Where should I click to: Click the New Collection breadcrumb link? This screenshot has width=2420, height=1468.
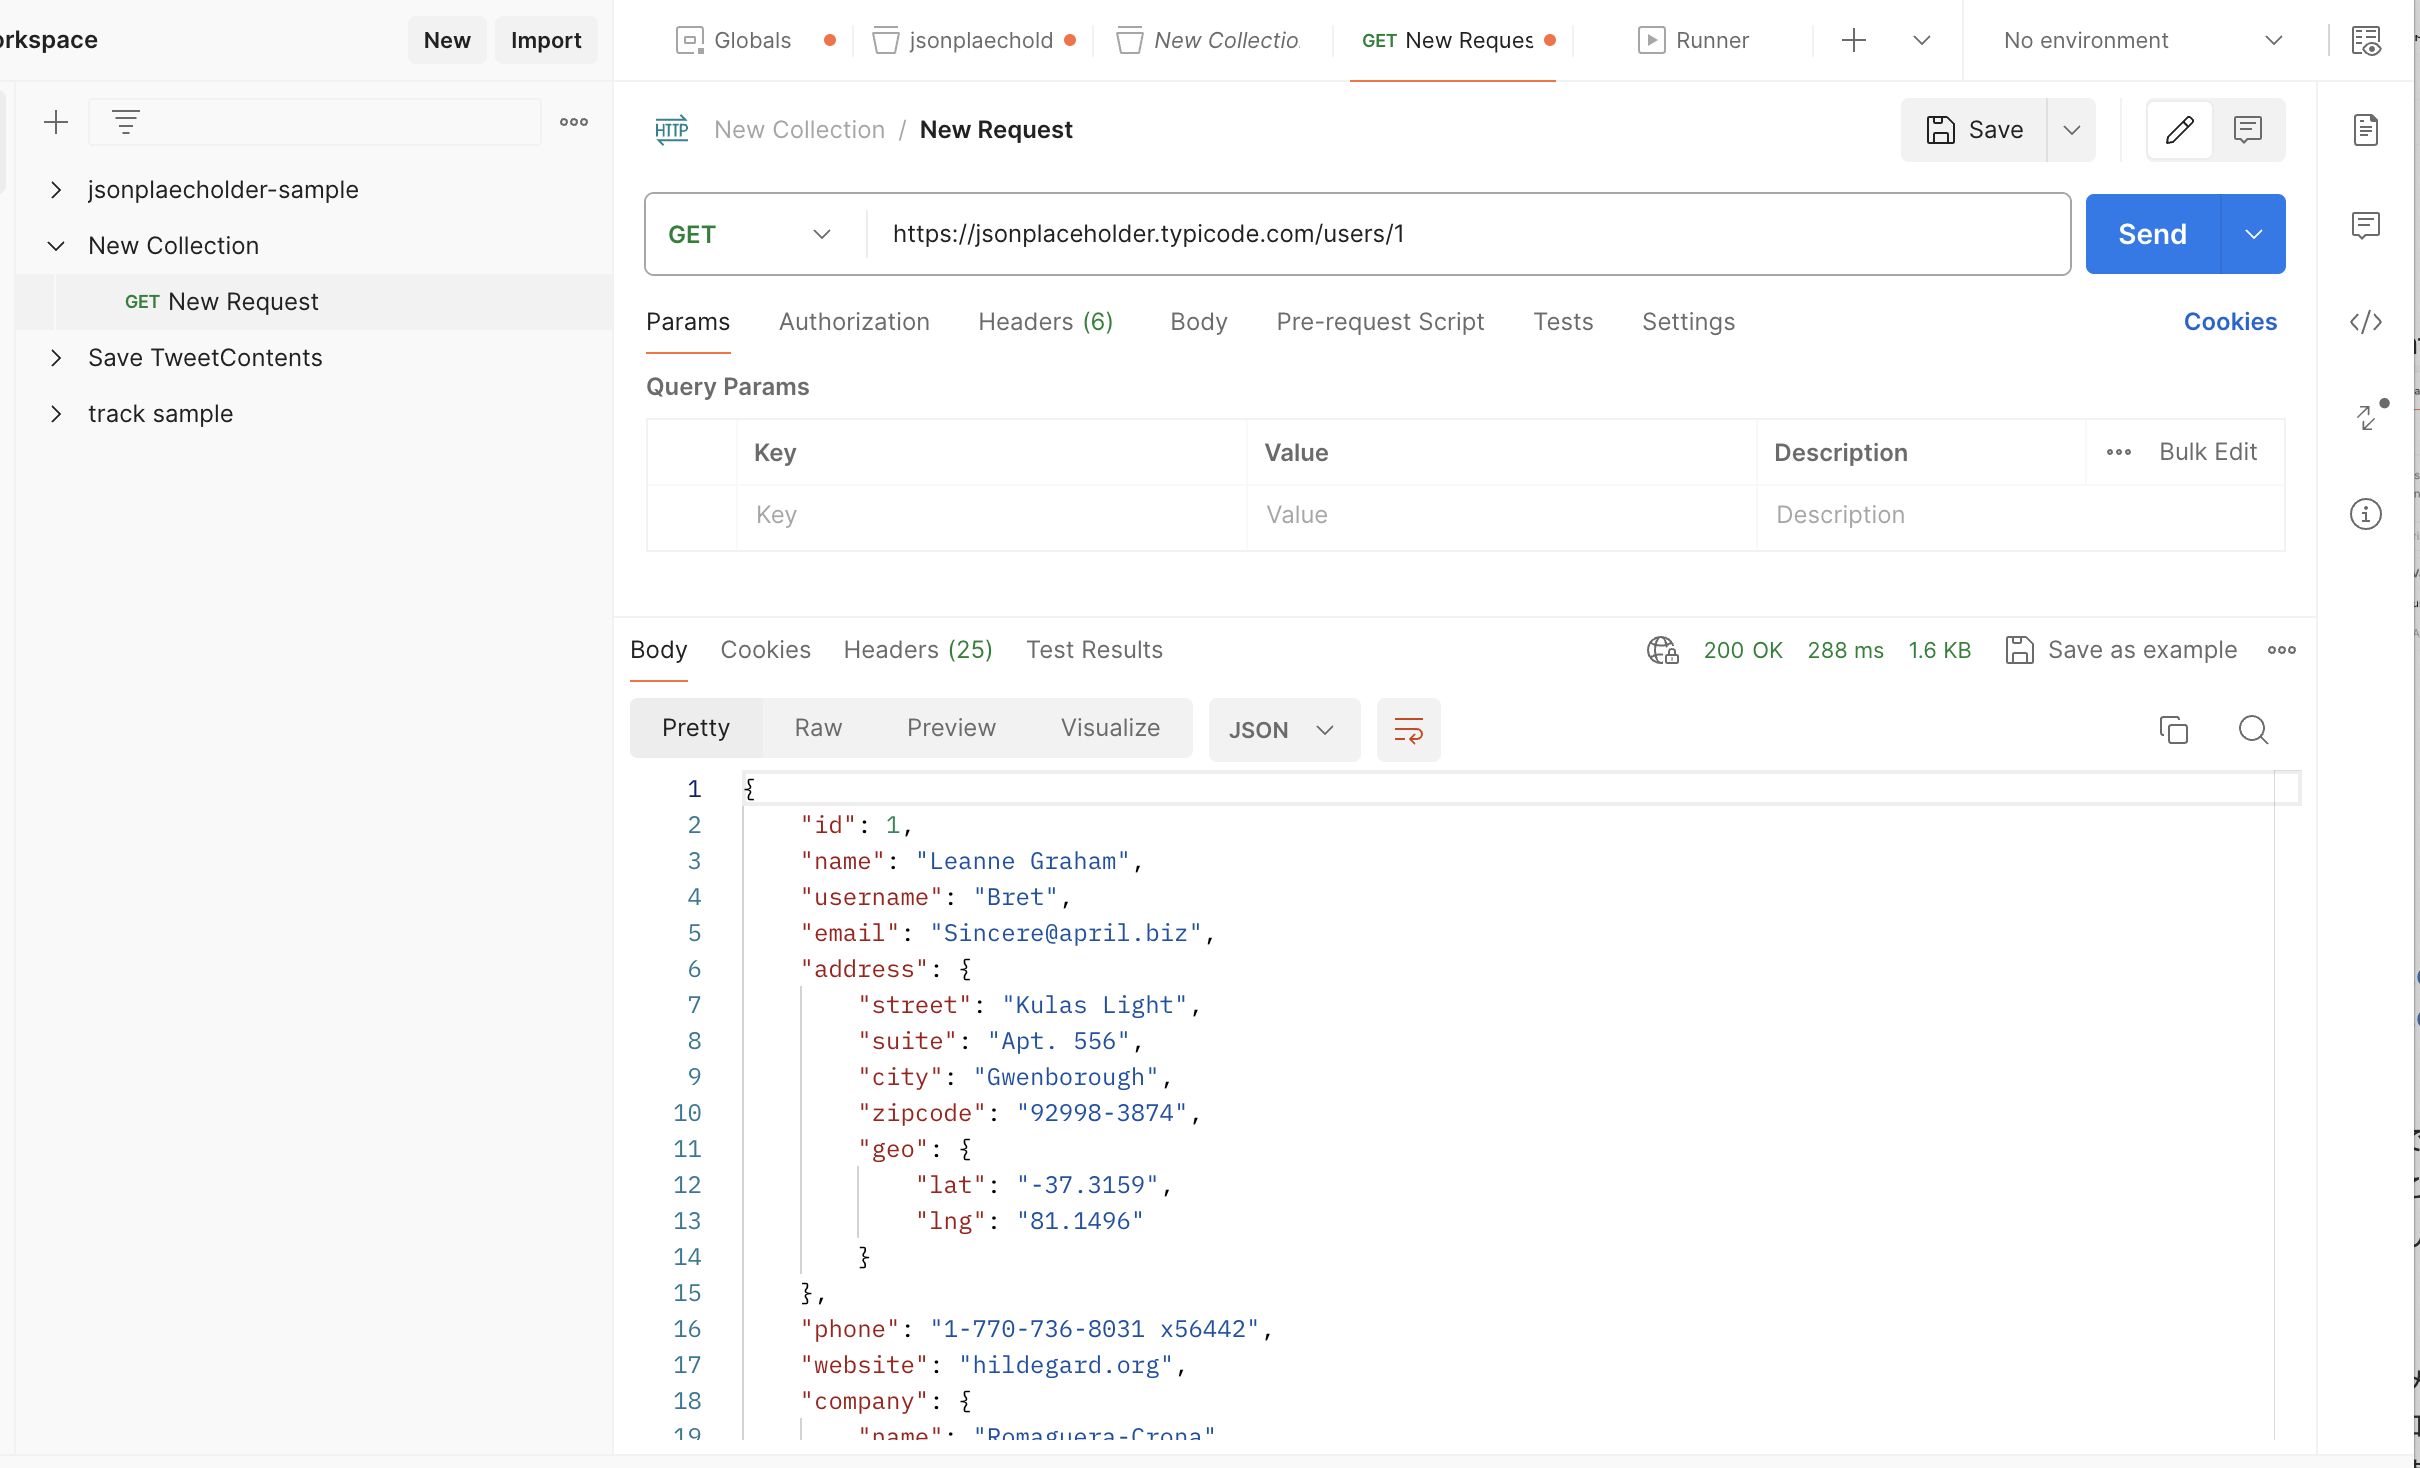click(799, 130)
